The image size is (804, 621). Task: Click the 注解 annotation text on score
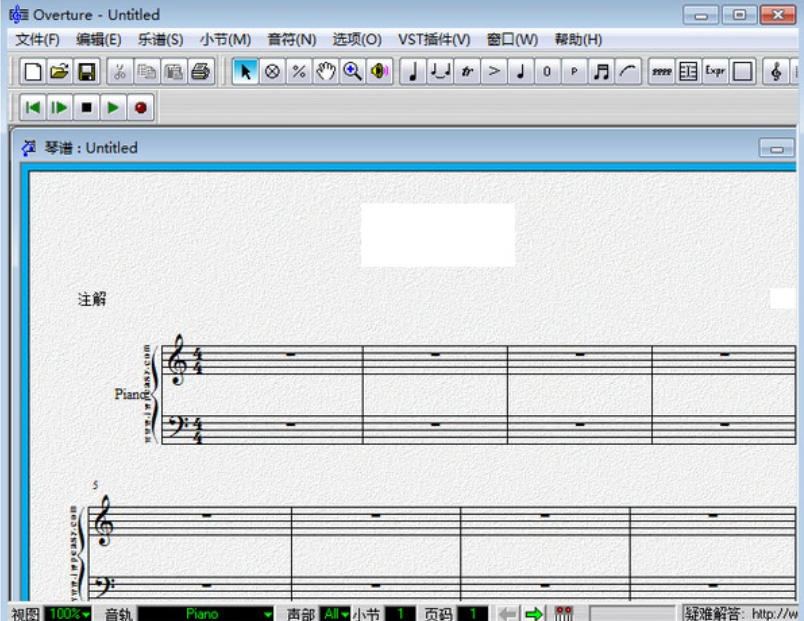pos(92,299)
